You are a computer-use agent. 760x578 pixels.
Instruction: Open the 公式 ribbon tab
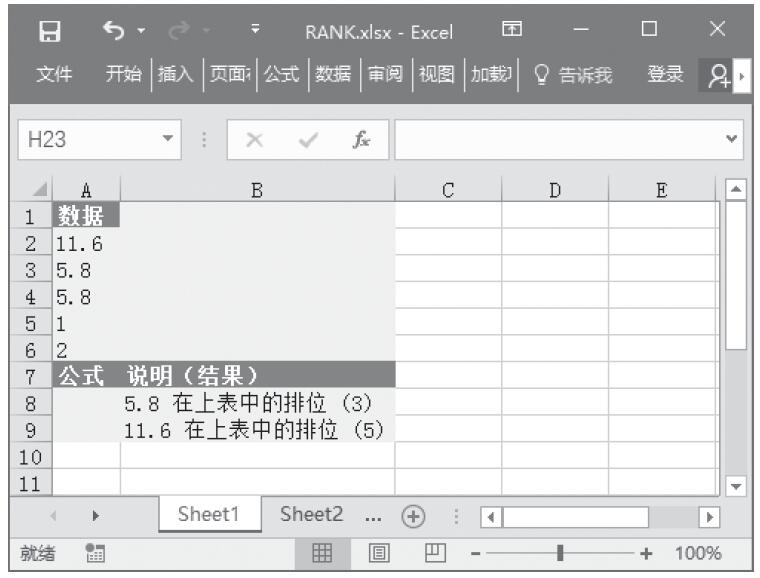285,75
